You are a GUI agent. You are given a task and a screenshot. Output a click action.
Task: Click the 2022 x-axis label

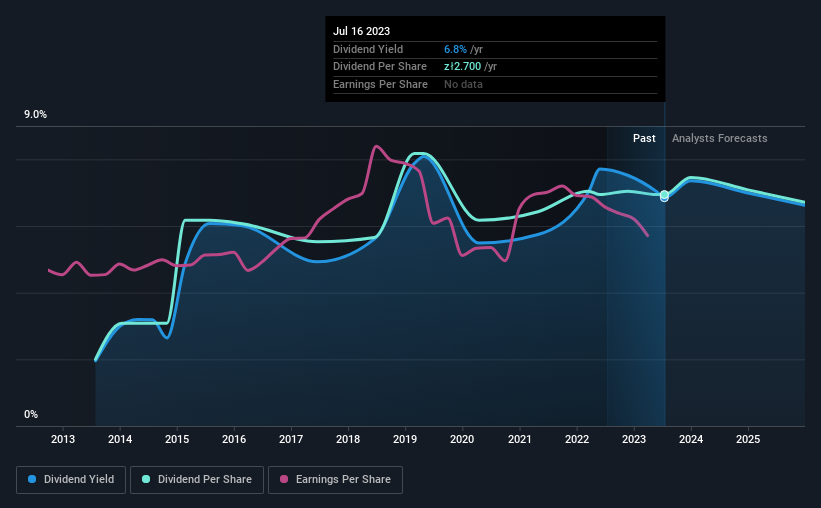click(x=577, y=439)
